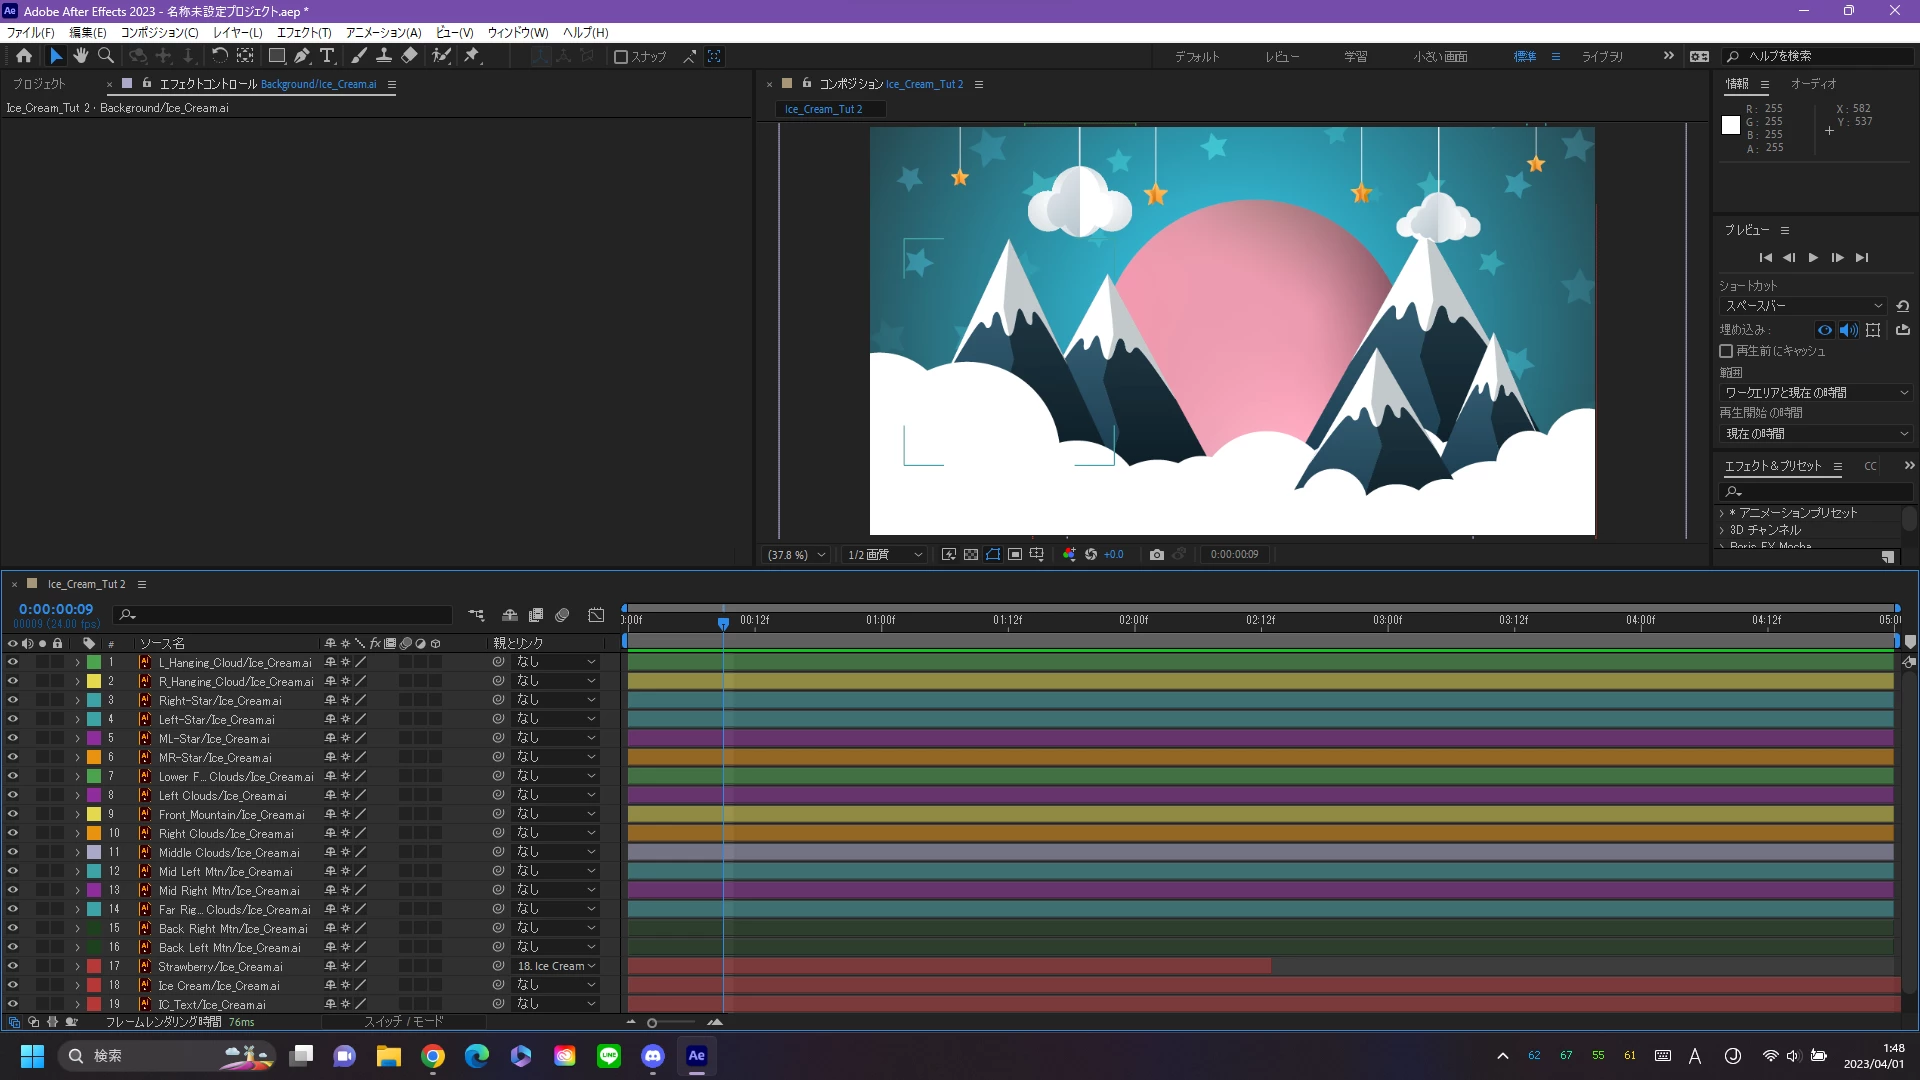Select the Zoom magnifier tool

coord(106,56)
